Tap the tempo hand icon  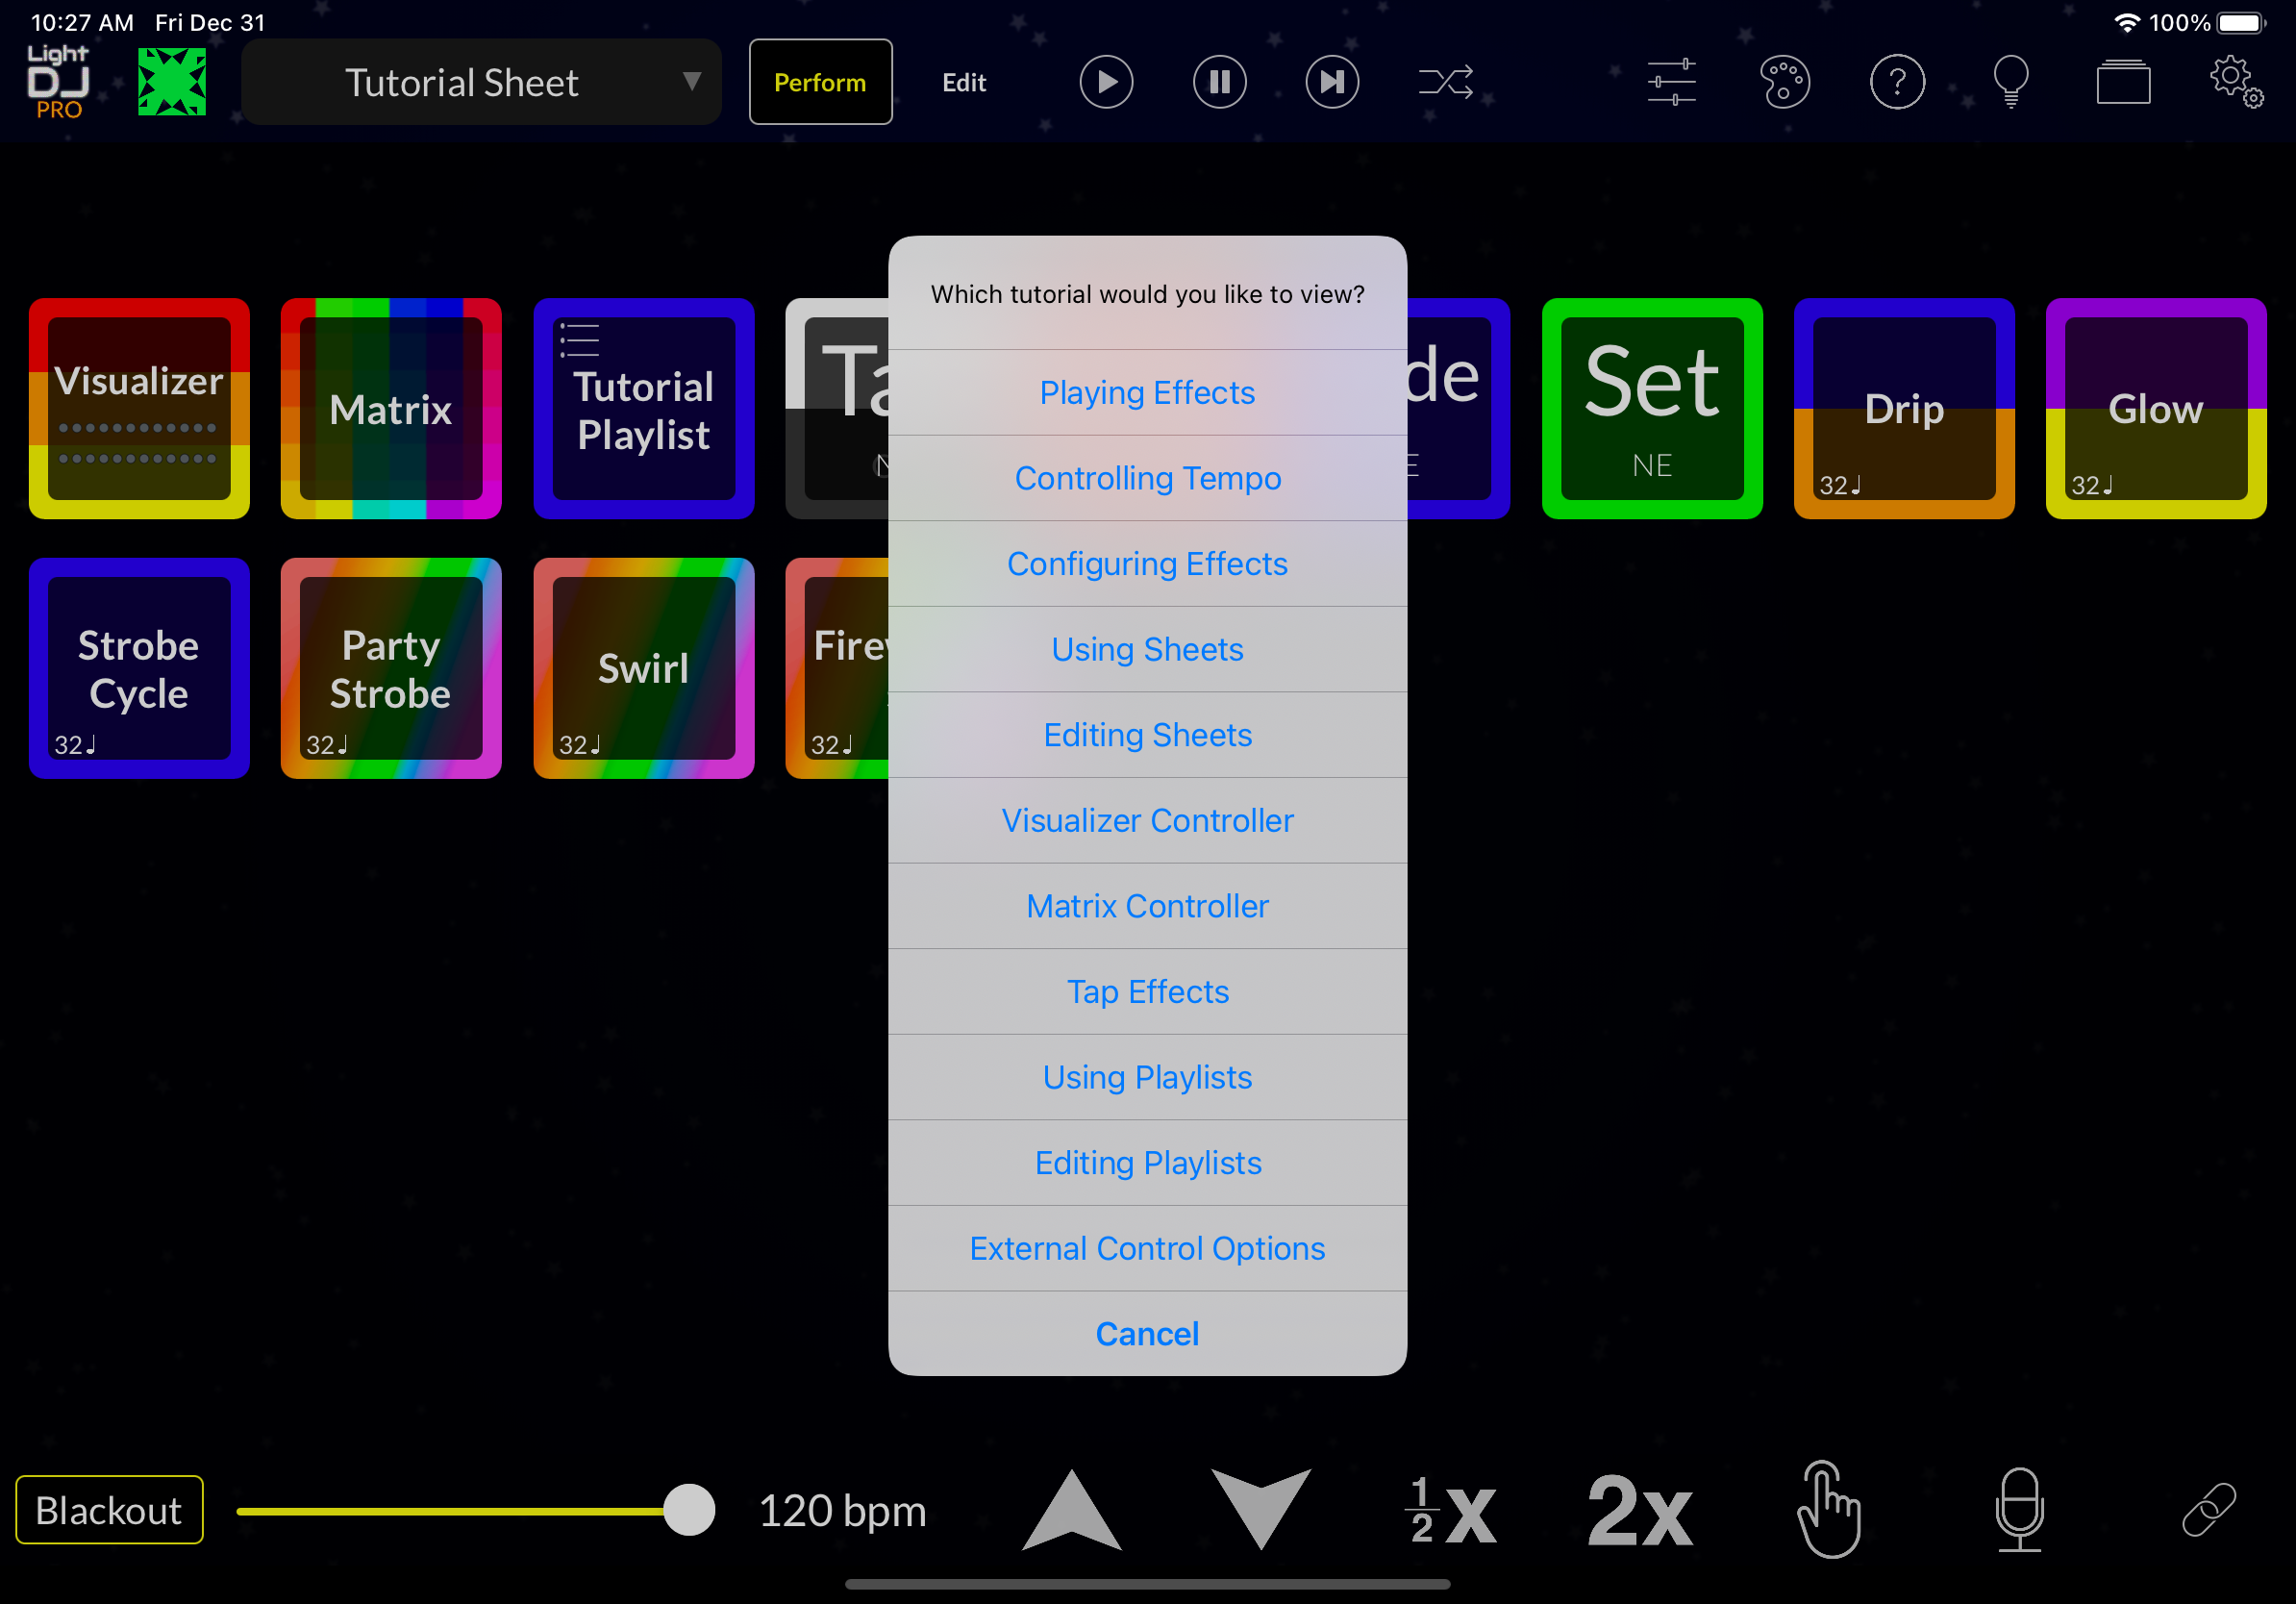(x=1829, y=1510)
